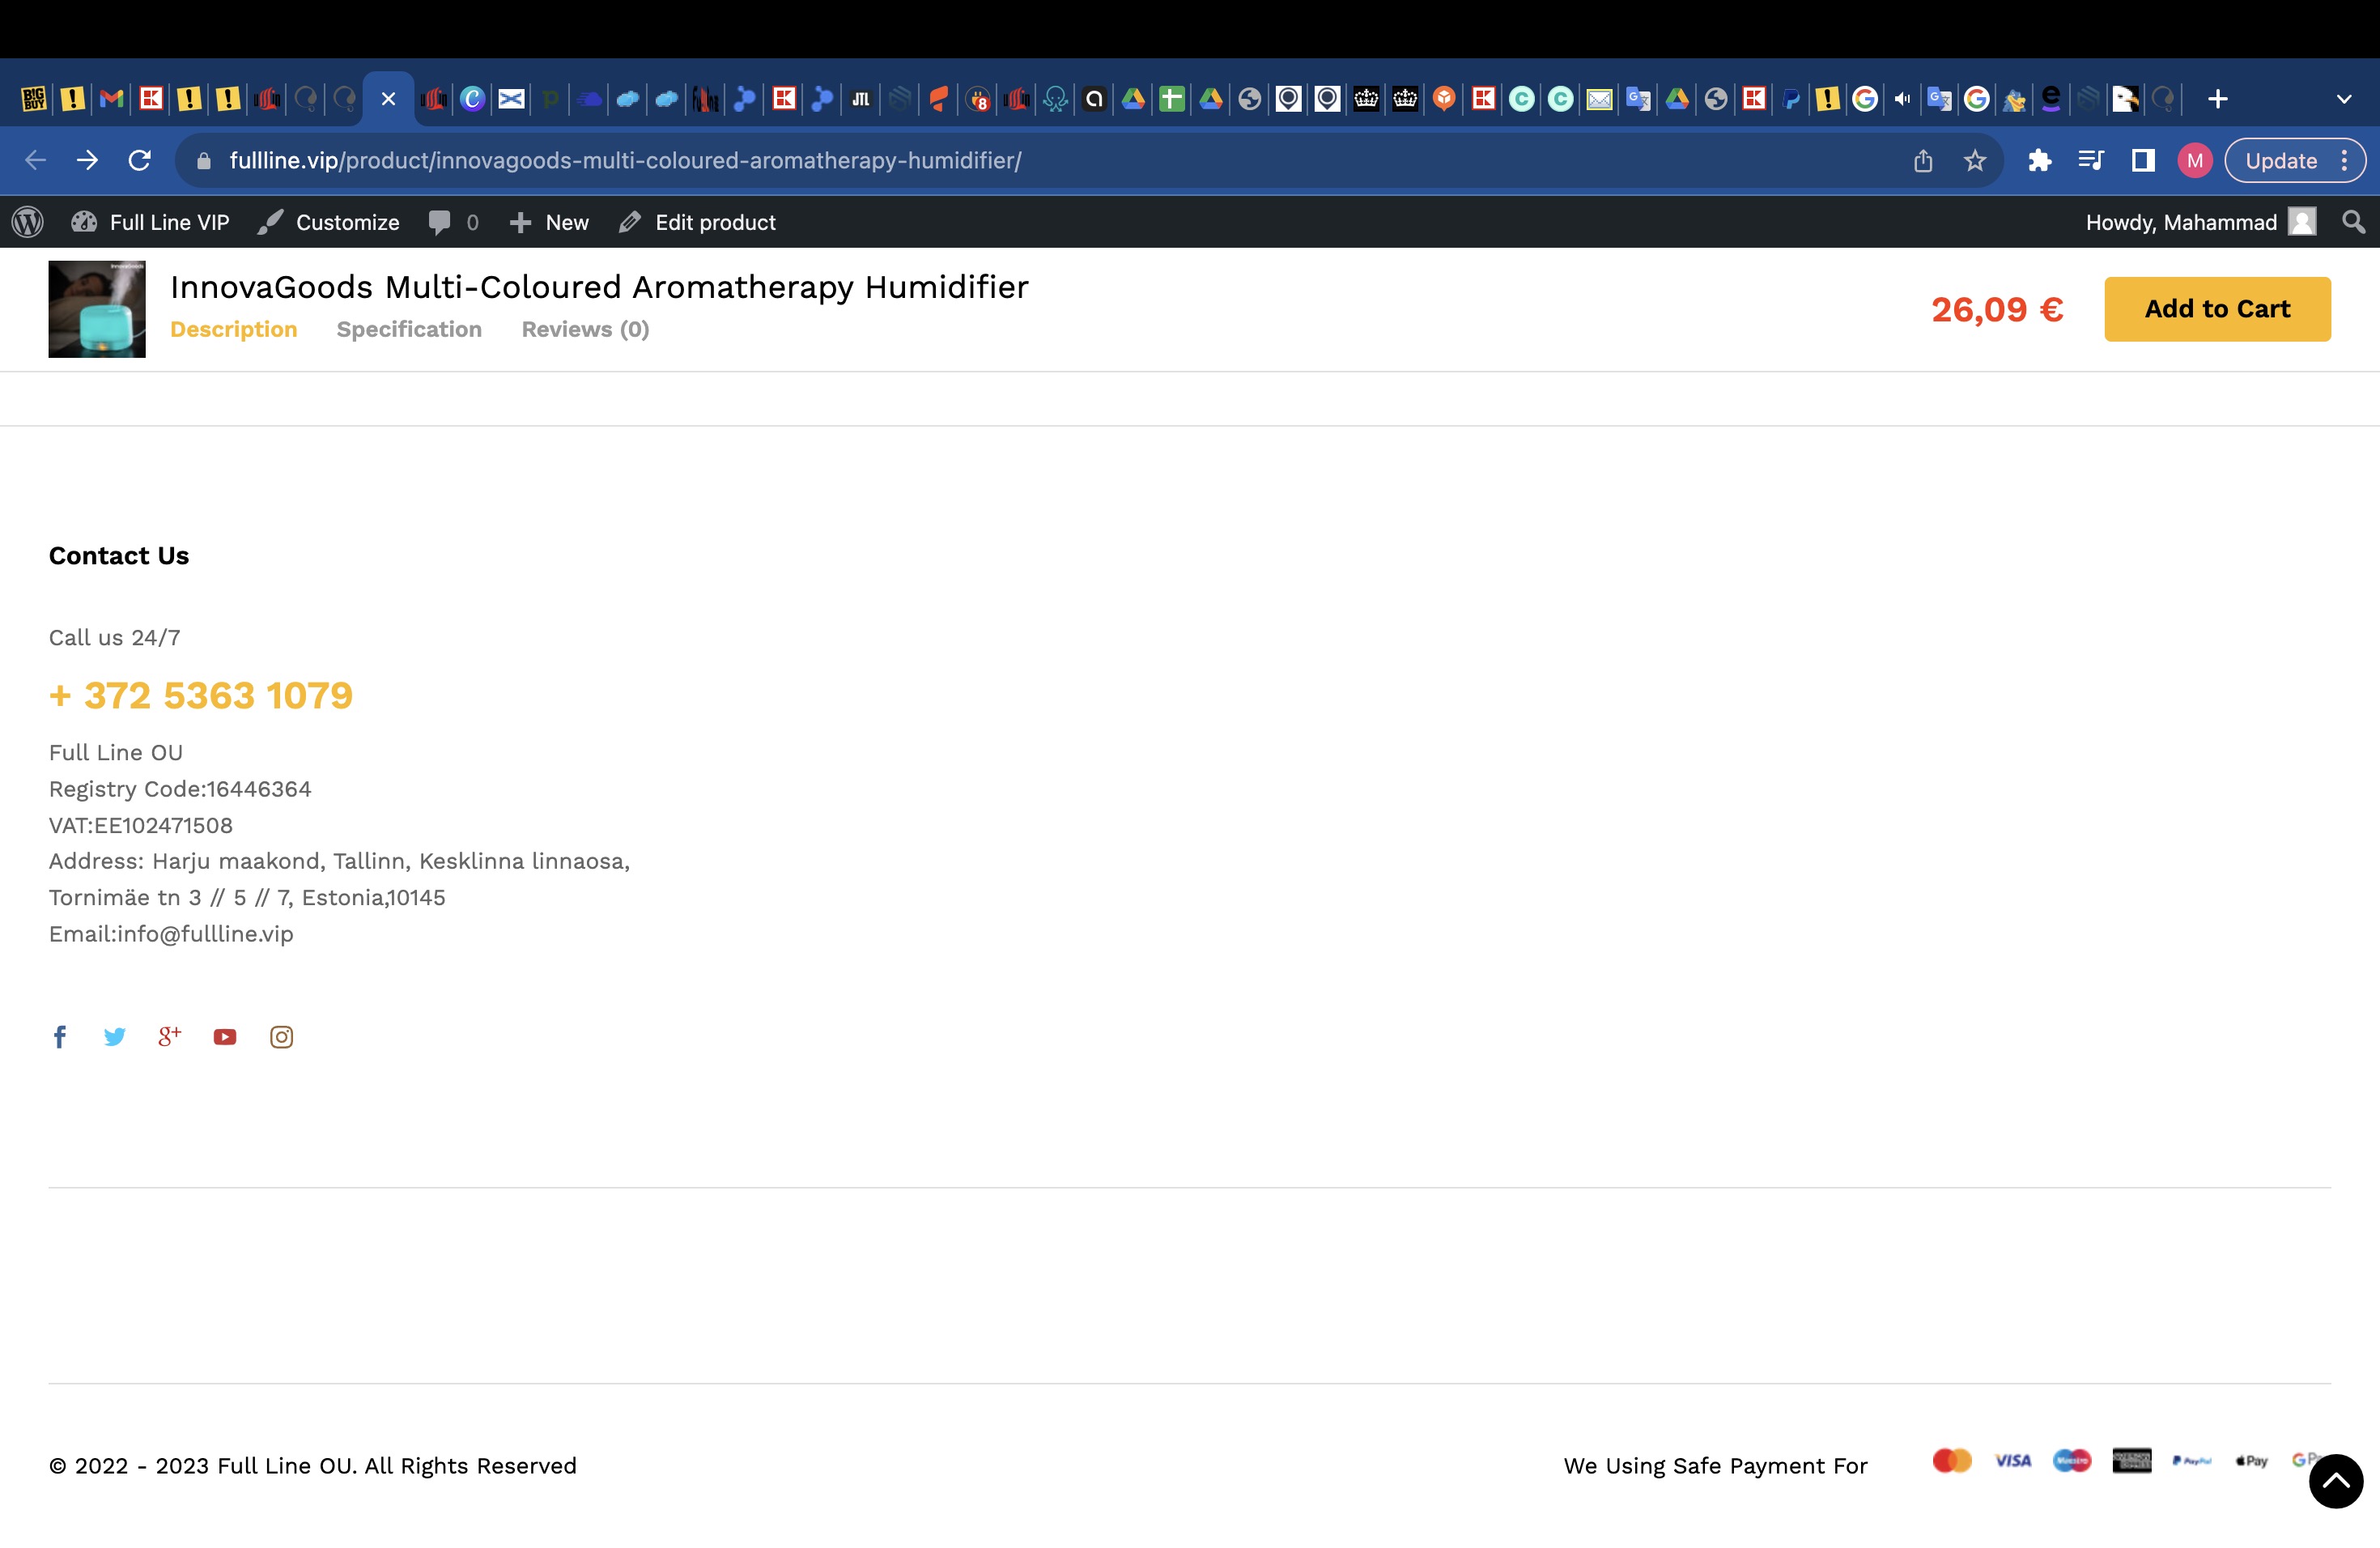Go back to the previous page
This screenshot has width=2380, height=1548.
pos(36,160)
